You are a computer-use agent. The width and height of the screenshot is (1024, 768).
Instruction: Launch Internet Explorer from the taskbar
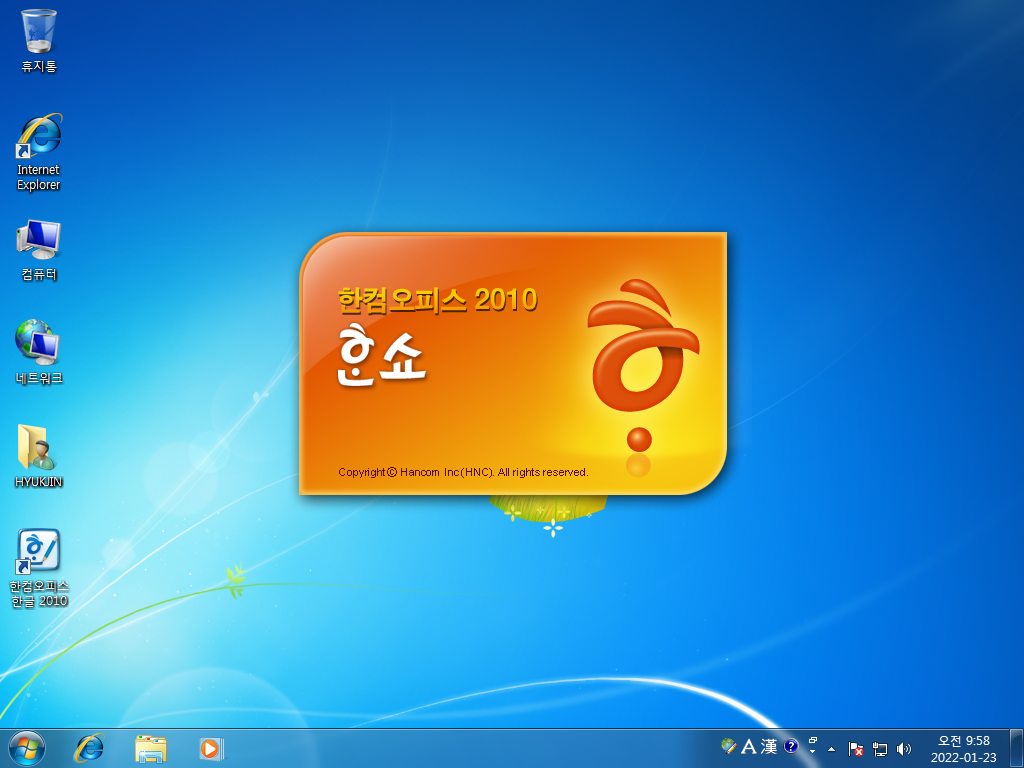tap(89, 748)
